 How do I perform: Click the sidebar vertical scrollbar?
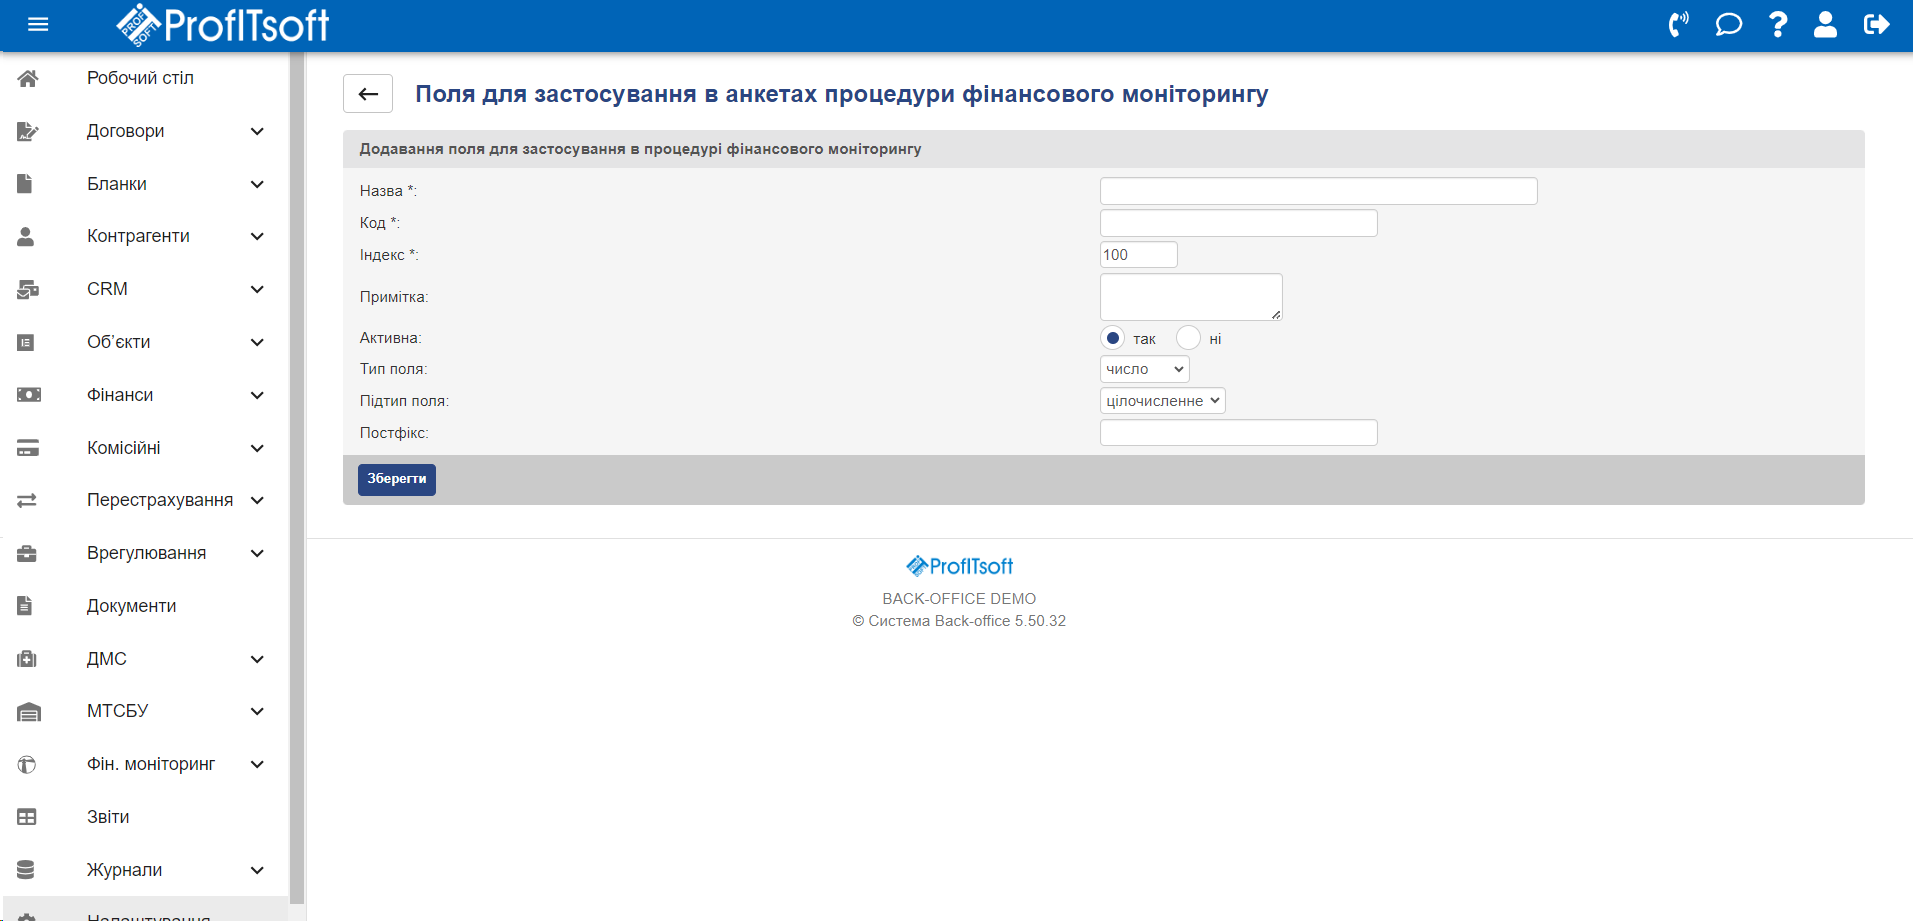[296, 480]
